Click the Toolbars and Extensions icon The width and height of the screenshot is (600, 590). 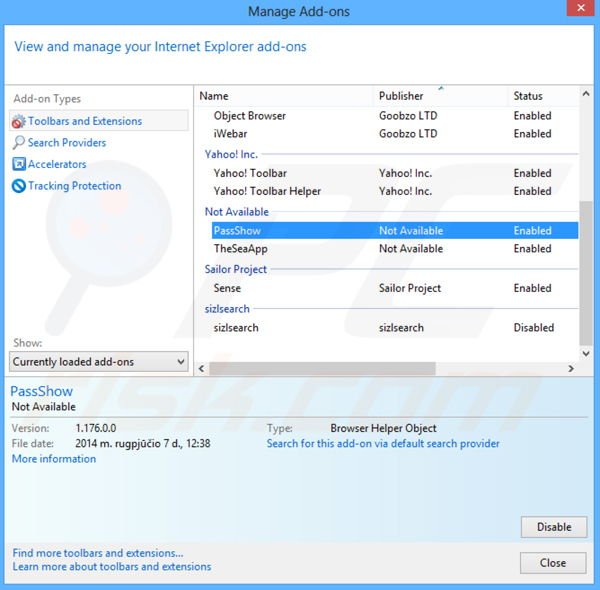19,121
